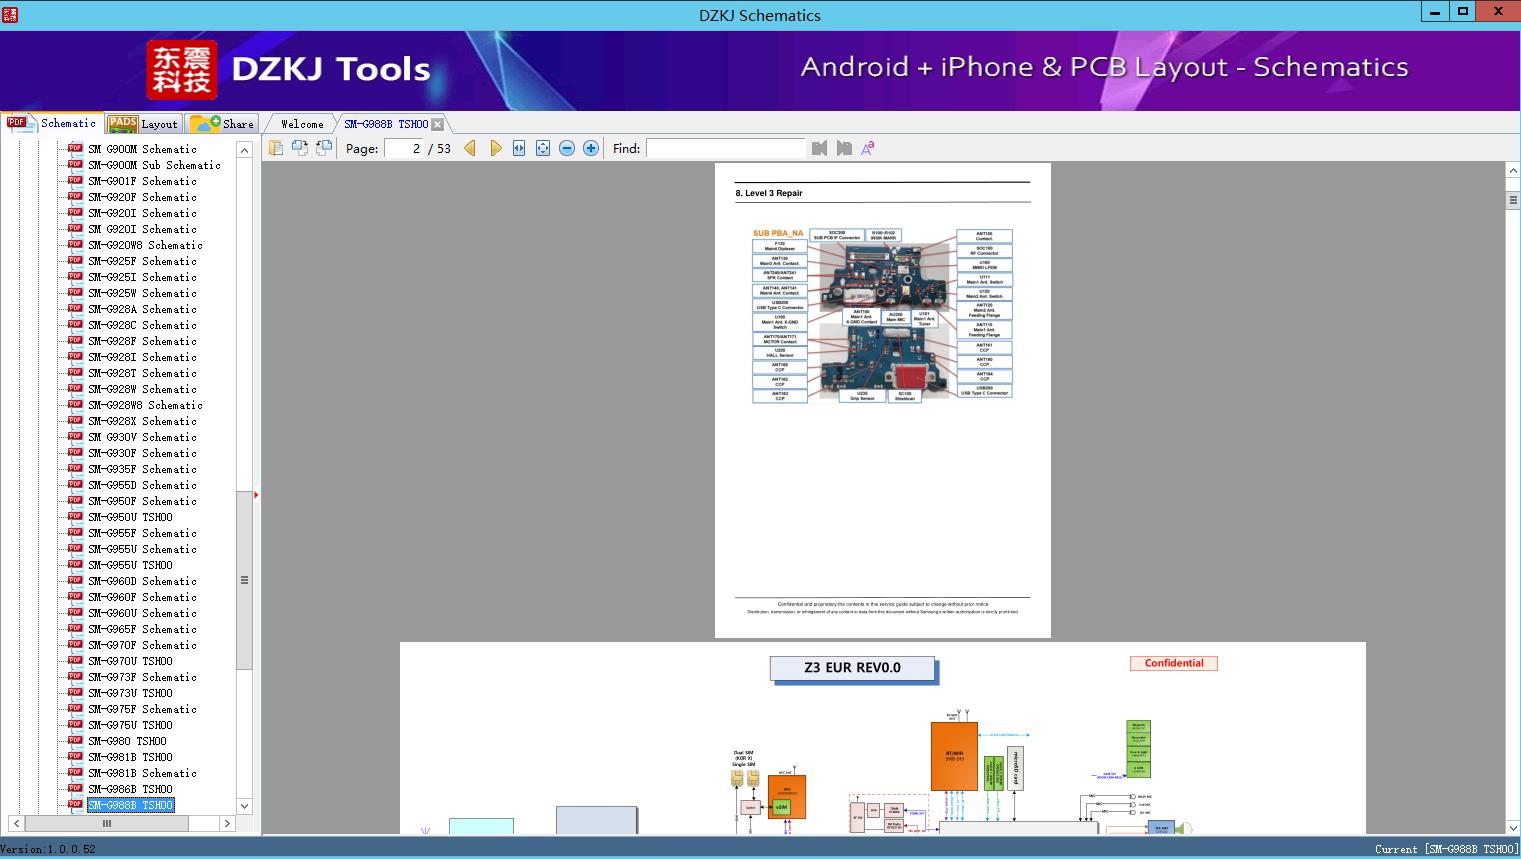Select SM-G920F Schematic
The width and height of the screenshot is (1521, 859).
(142, 197)
